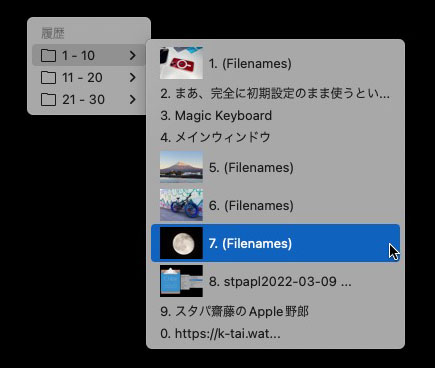This screenshot has width=435, height=368.
Task: Click the Mount Fuji thumbnail of item 5
Action: tap(181, 167)
